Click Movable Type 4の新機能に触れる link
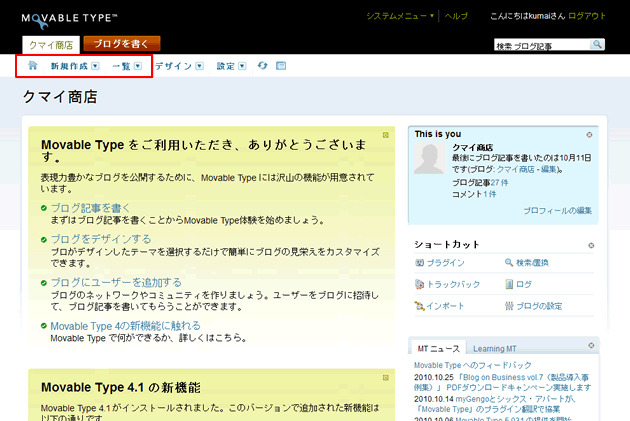The height and width of the screenshot is (421, 630). coord(125,326)
